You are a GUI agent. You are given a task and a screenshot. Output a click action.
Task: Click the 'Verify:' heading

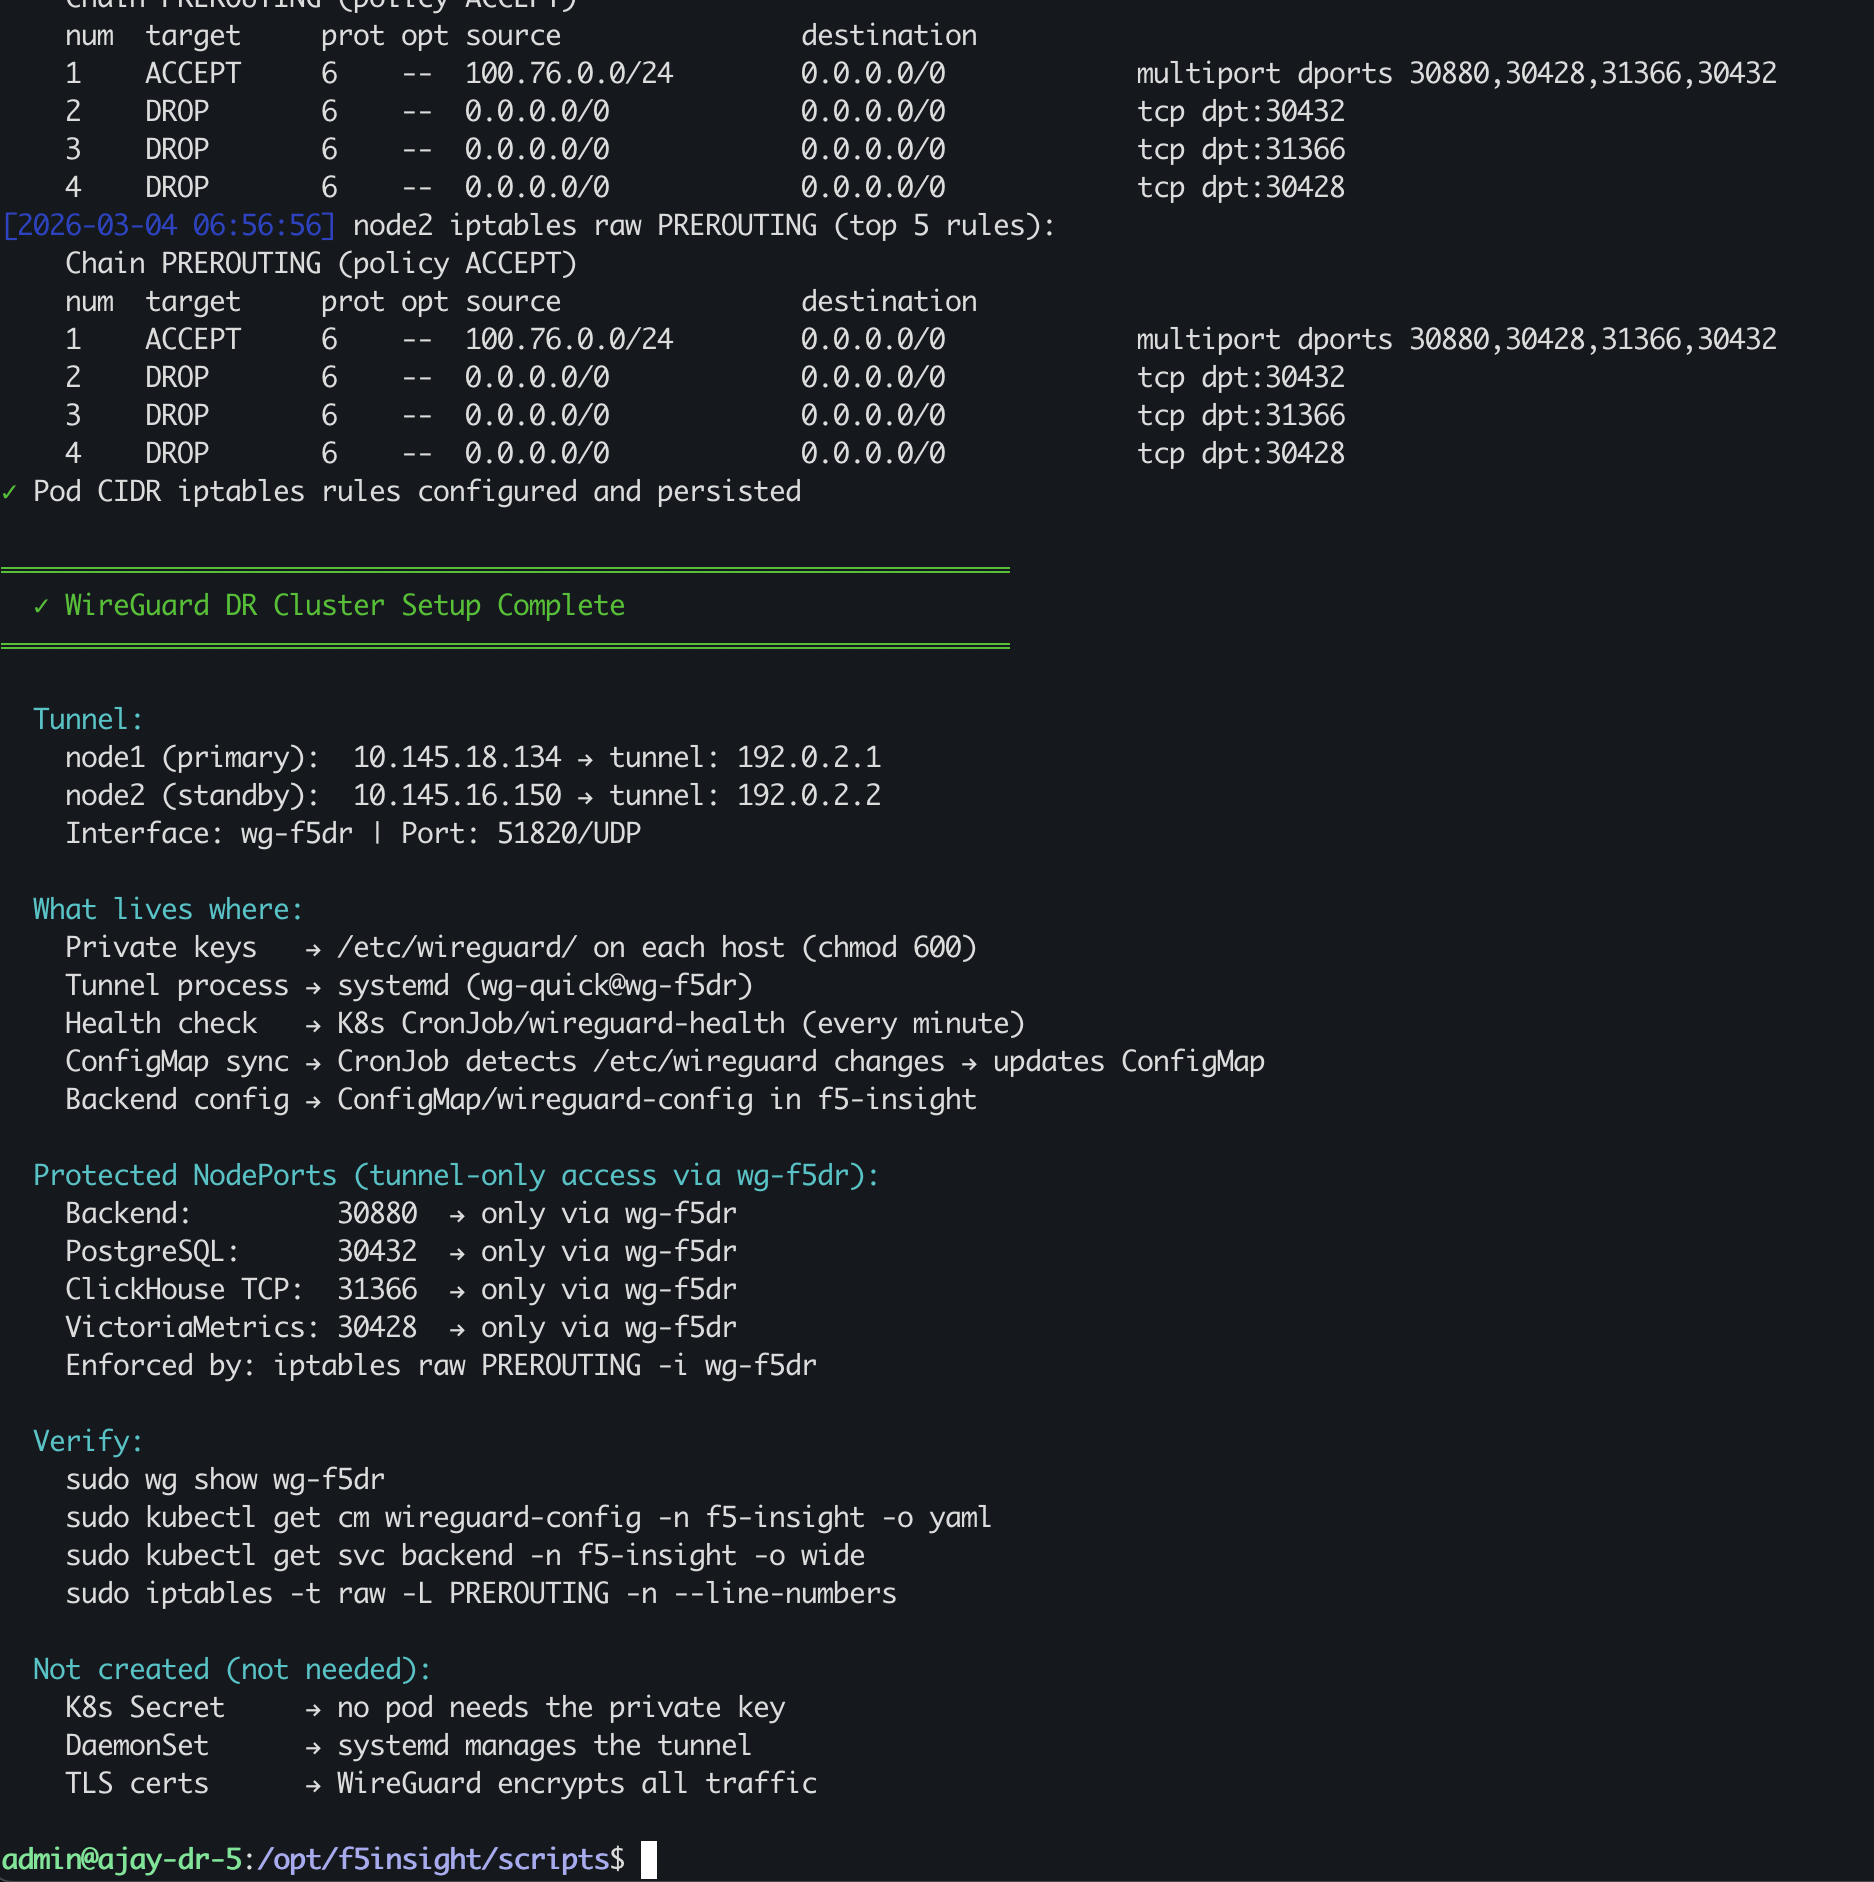point(88,1442)
